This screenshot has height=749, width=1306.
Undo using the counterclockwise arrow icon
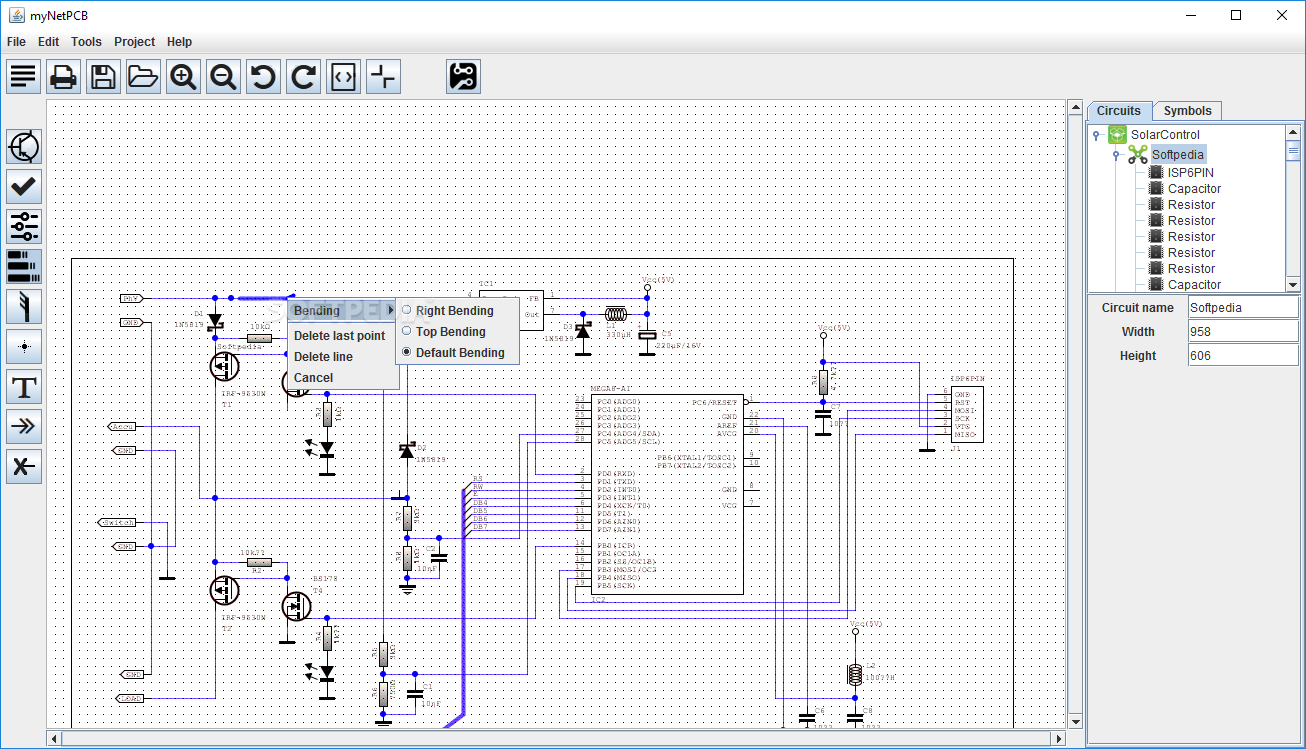click(x=263, y=76)
